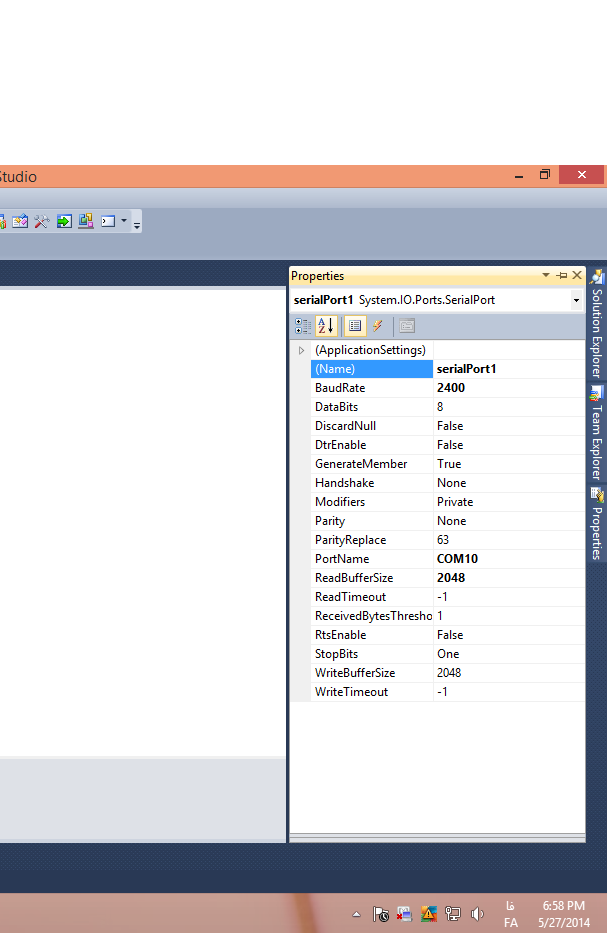Viewport: 607px width, 935px height.
Task: Click the computer with red X tray icon
Action: click(404, 914)
